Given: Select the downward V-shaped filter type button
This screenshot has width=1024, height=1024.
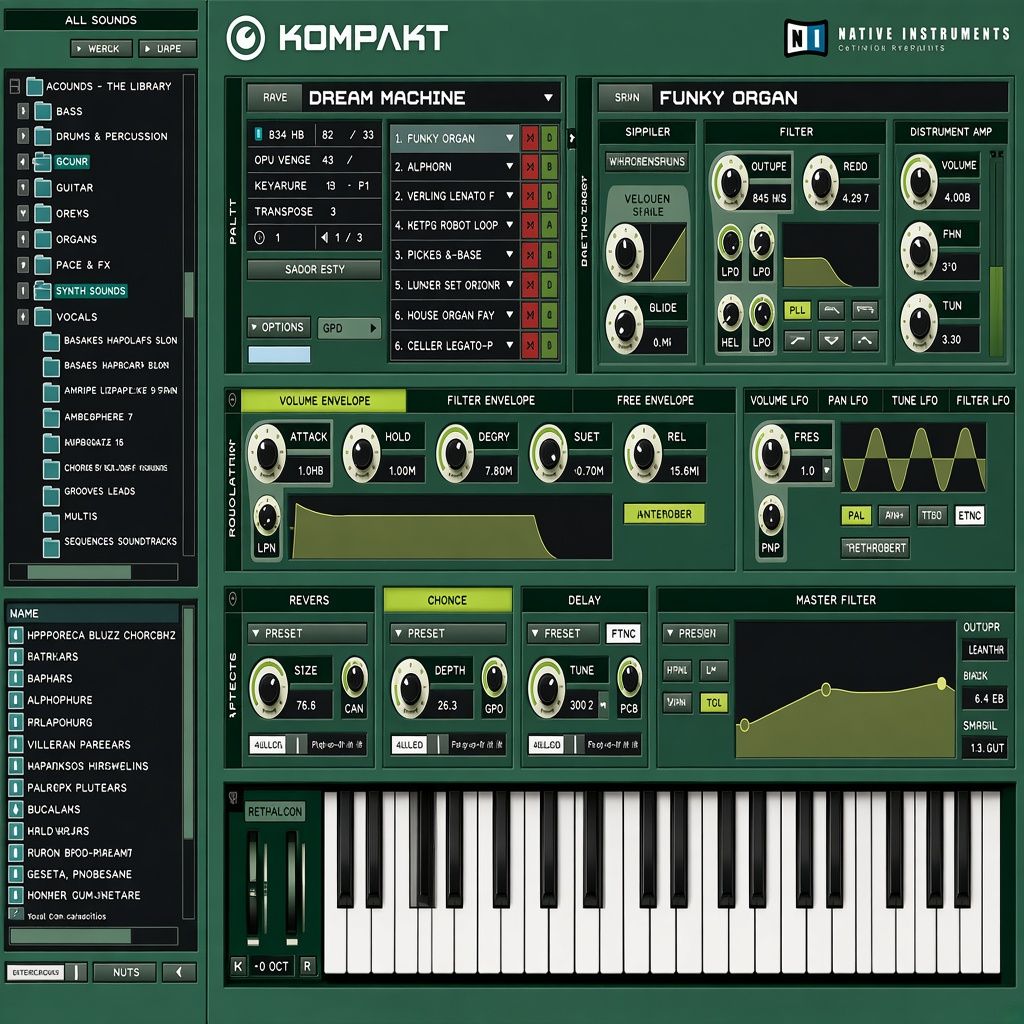Looking at the screenshot, I should point(831,340).
